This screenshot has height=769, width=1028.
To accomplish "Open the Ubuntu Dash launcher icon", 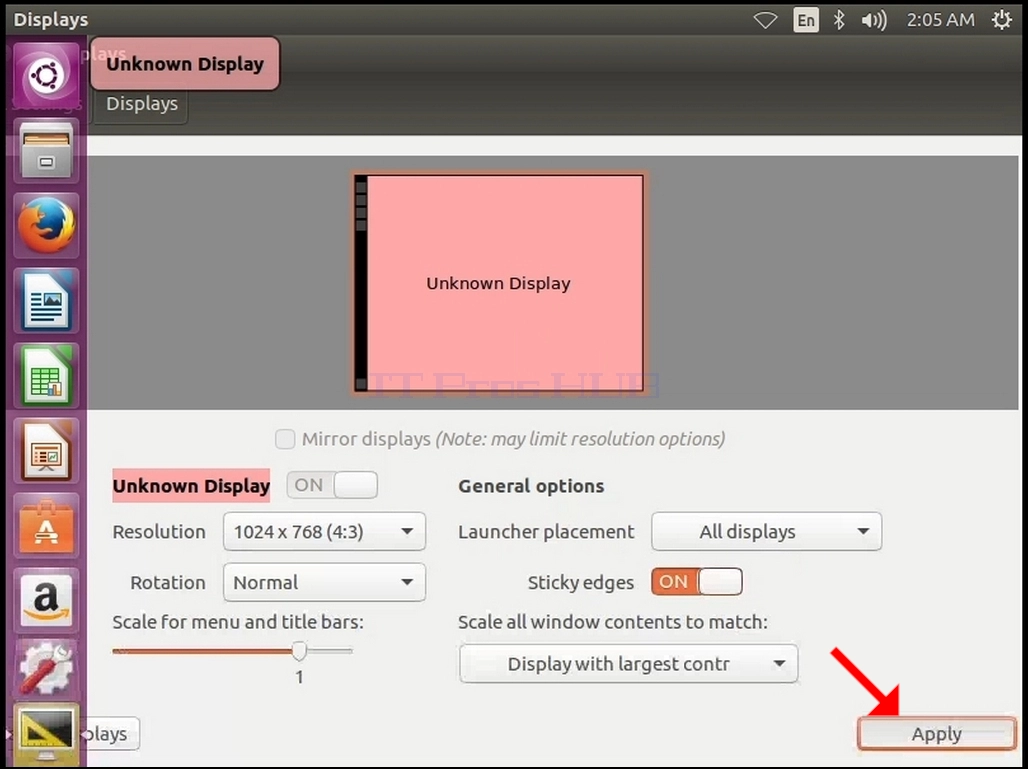I will (x=47, y=76).
